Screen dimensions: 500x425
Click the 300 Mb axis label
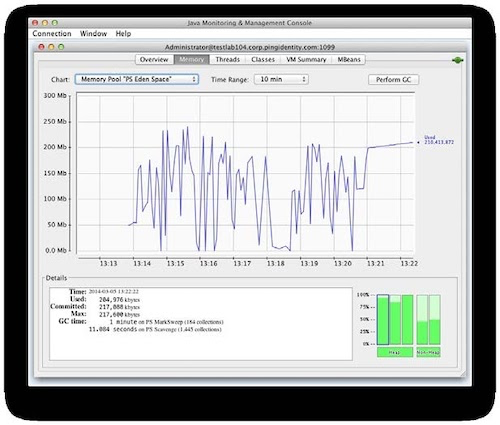pyautogui.click(x=55, y=95)
